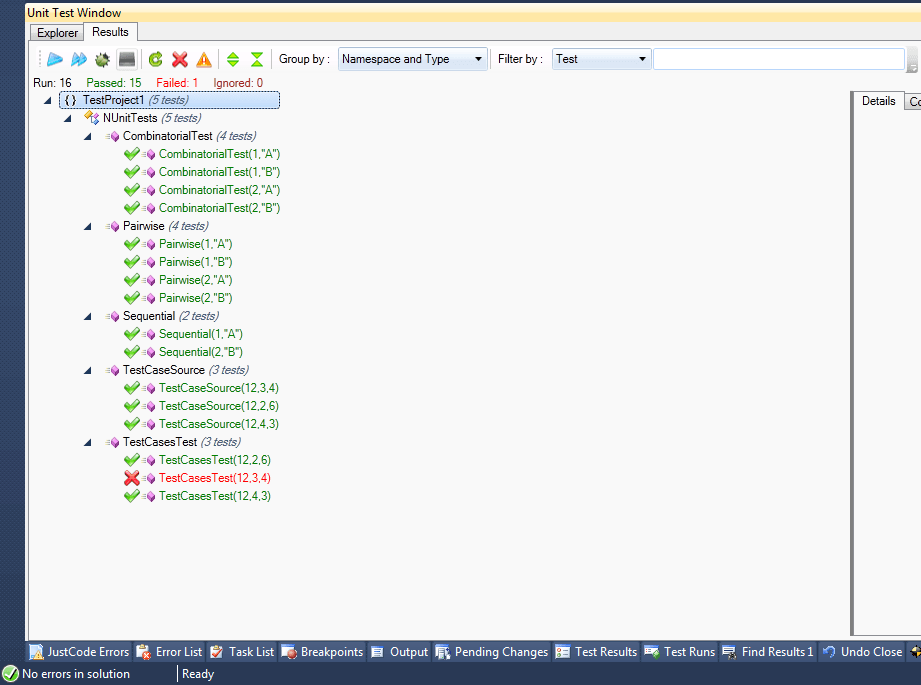Open the Group by Namespace and Type dropdown
The height and width of the screenshot is (685, 921).
[412, 59]
